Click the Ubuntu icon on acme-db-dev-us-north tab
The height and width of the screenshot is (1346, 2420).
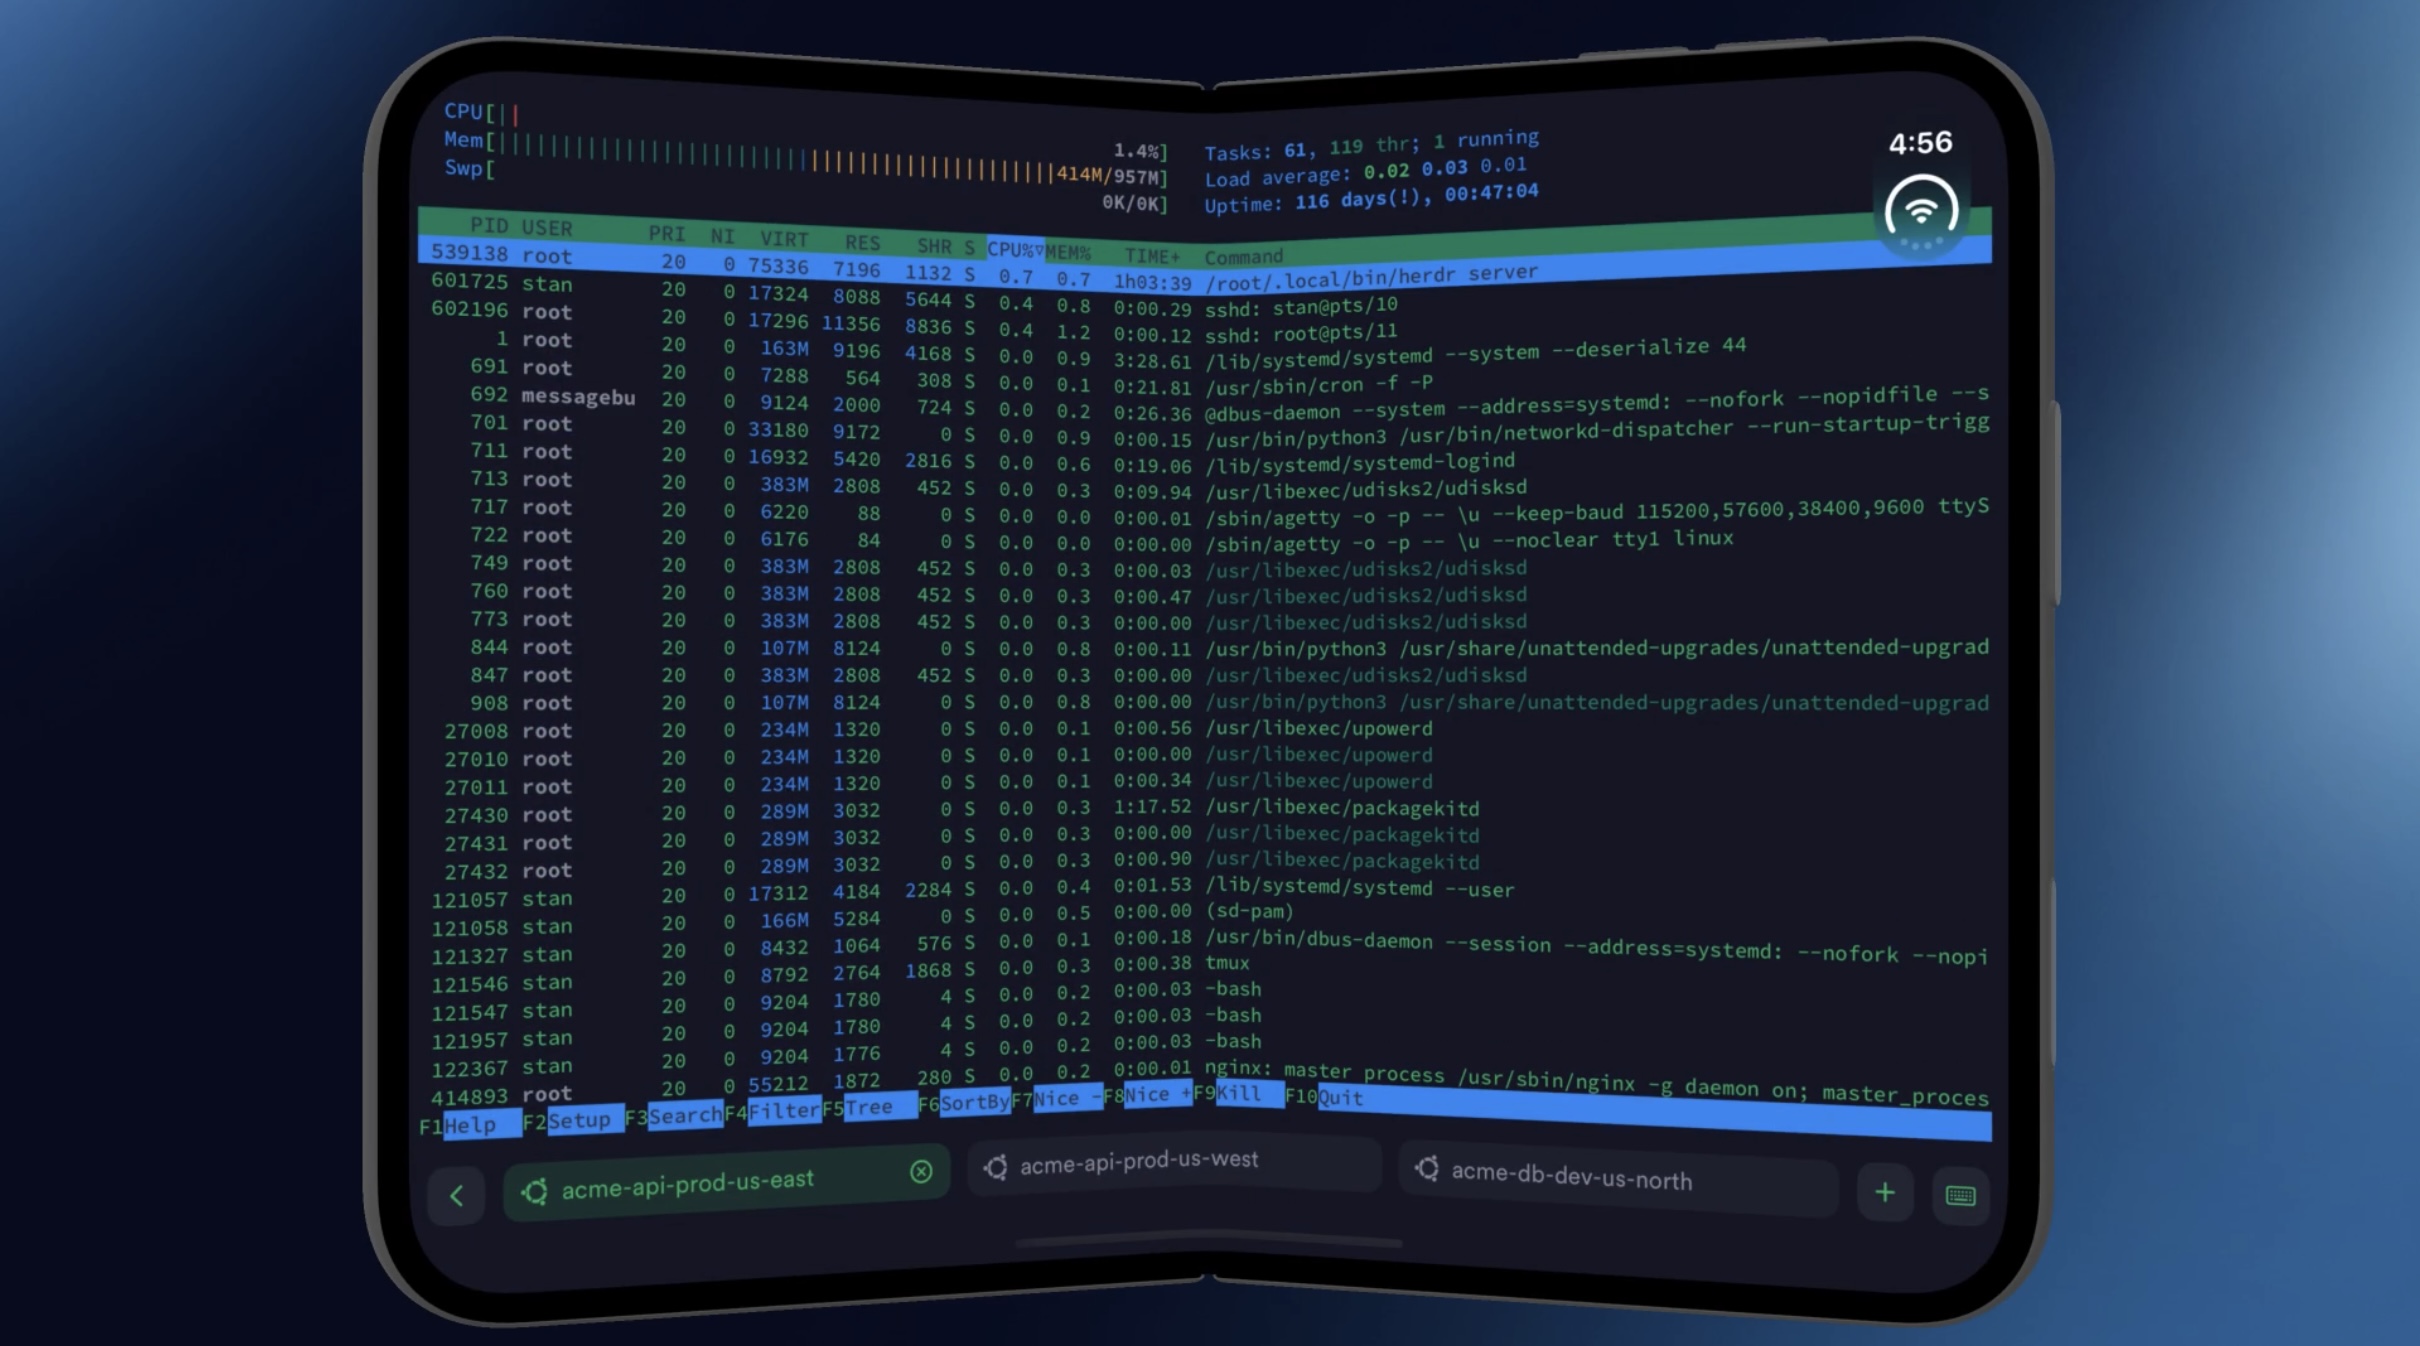point(1427,1167)
